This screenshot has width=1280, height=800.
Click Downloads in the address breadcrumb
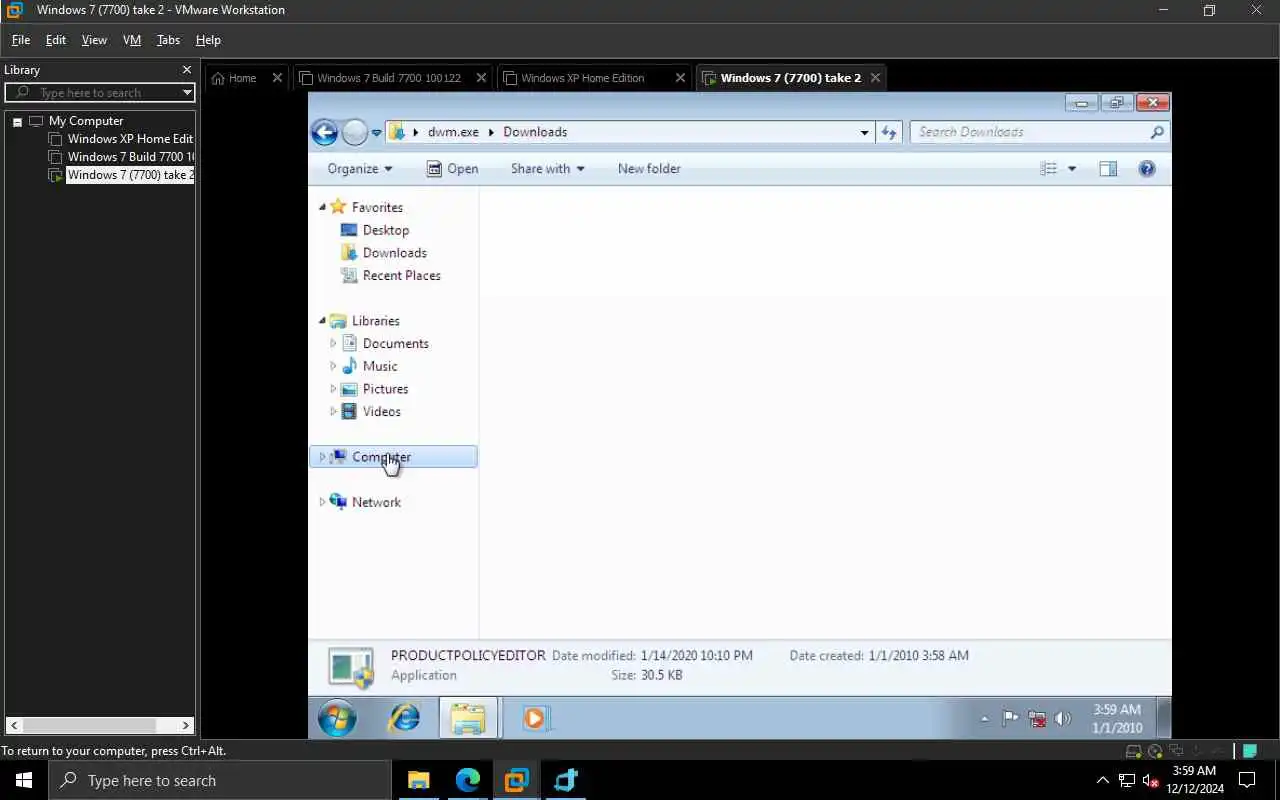[x=535, y=132]
